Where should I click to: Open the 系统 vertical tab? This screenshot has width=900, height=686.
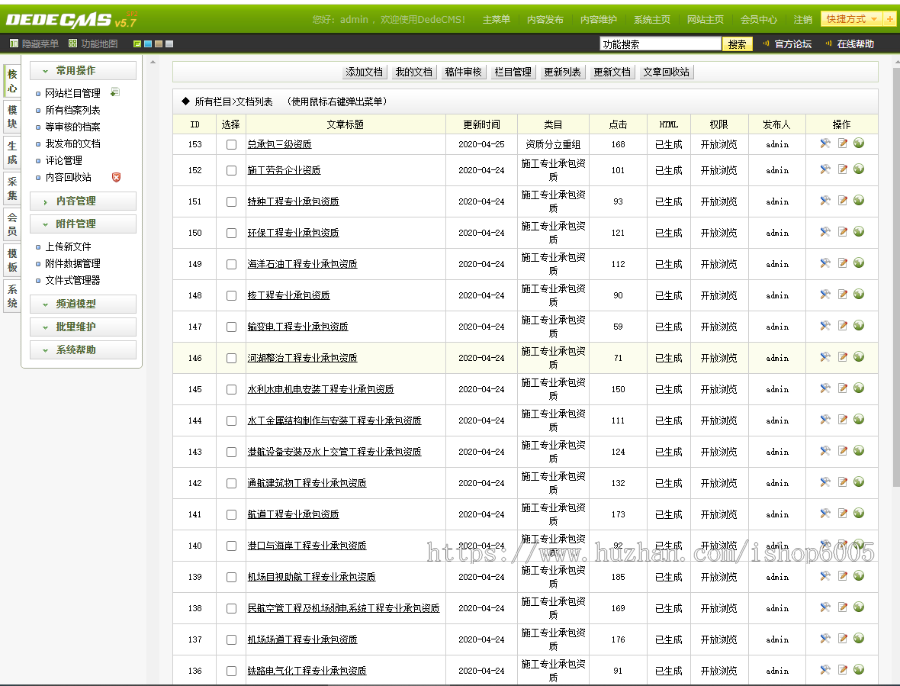click(12, 296)
